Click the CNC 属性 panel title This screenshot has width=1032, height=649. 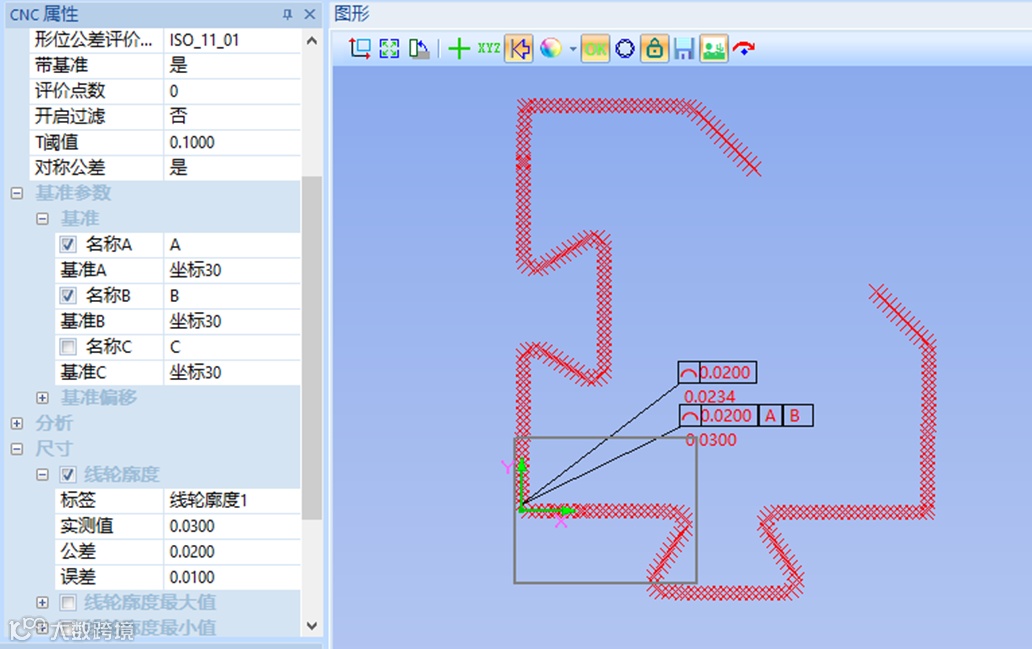[44, 14]
